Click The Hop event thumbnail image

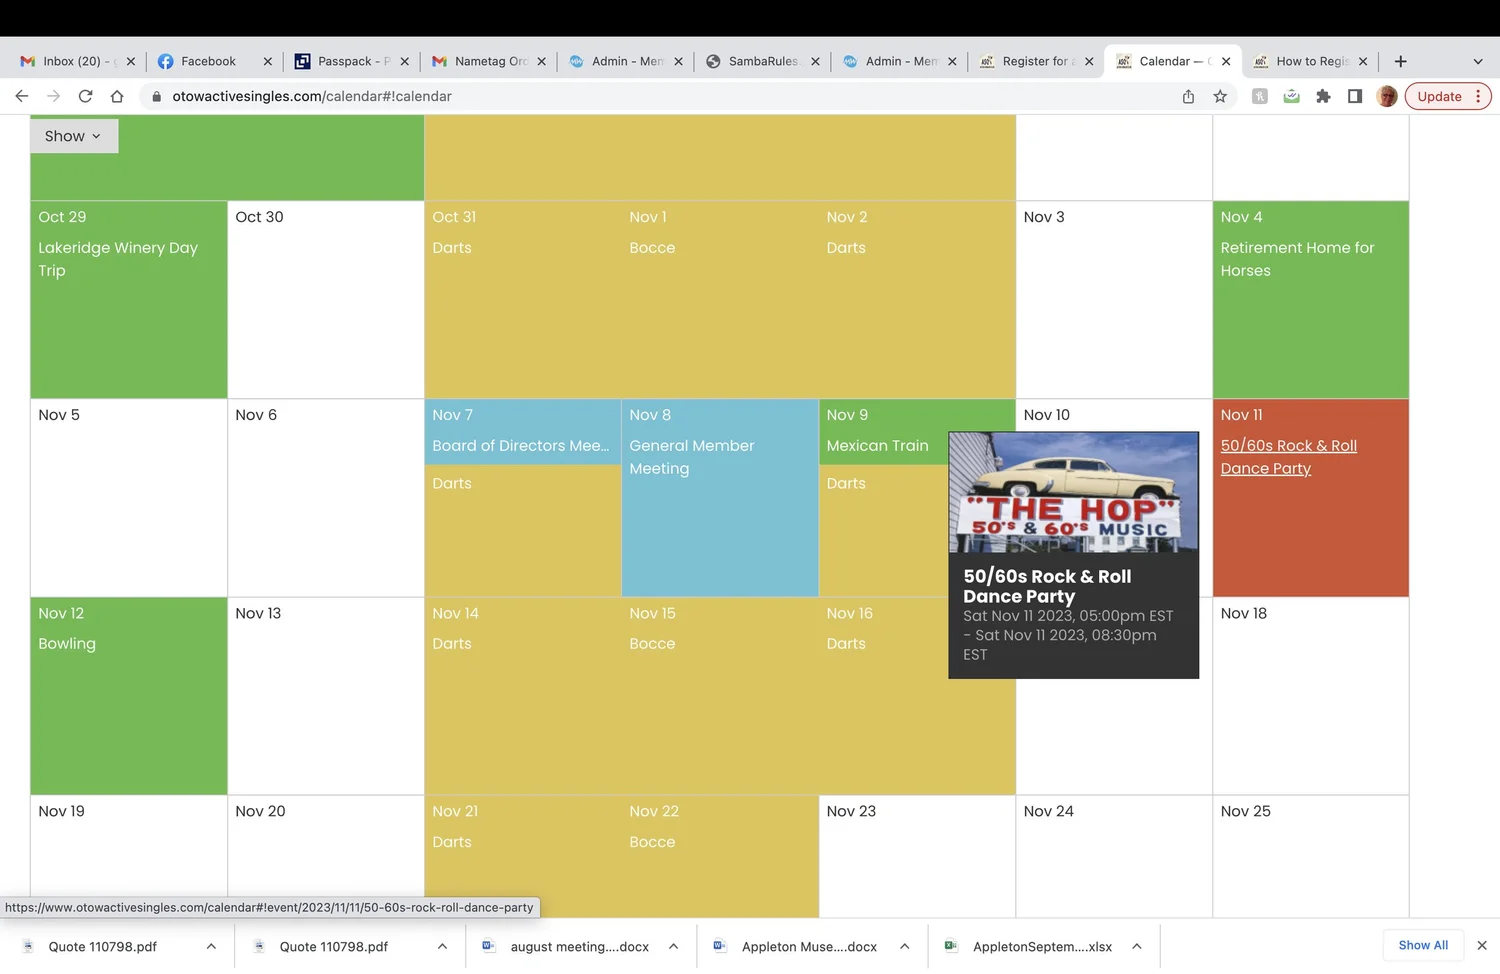coord(1073,494)
